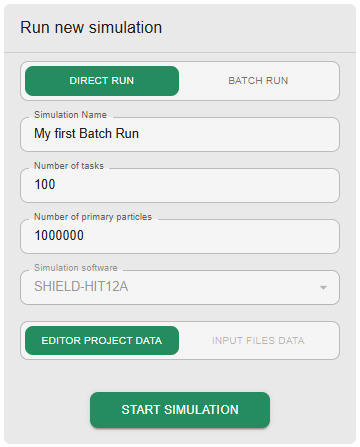Select the Direct Run mode
Viewport: 360px width, 447px height.
pyautogui.click(x=102, y=81)
